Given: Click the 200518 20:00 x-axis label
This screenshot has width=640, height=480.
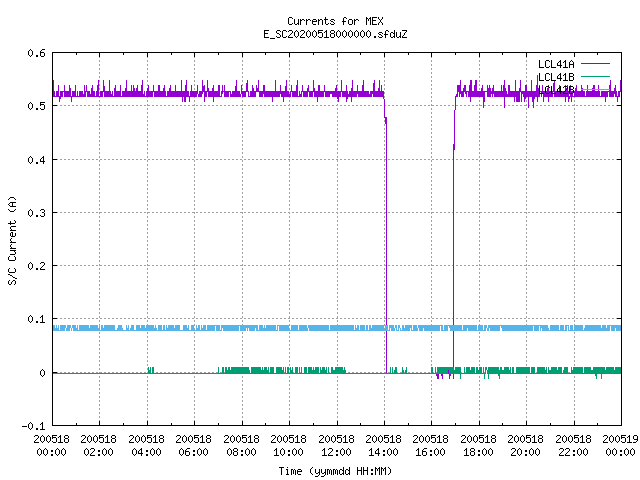Looking at the screenshot, I should [x=526, y=446].
